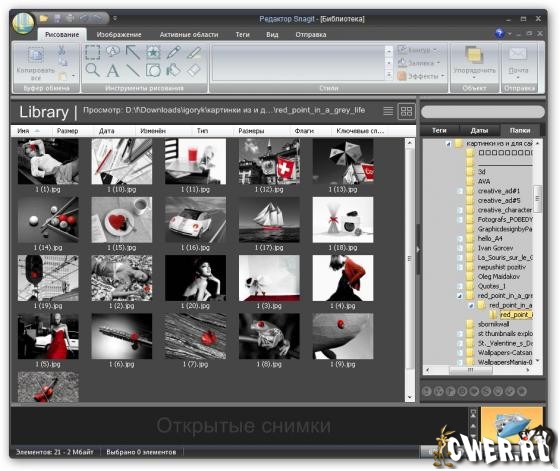Click the Help question mark icon
The image size is (560, 471).
[x=499, y=34]
